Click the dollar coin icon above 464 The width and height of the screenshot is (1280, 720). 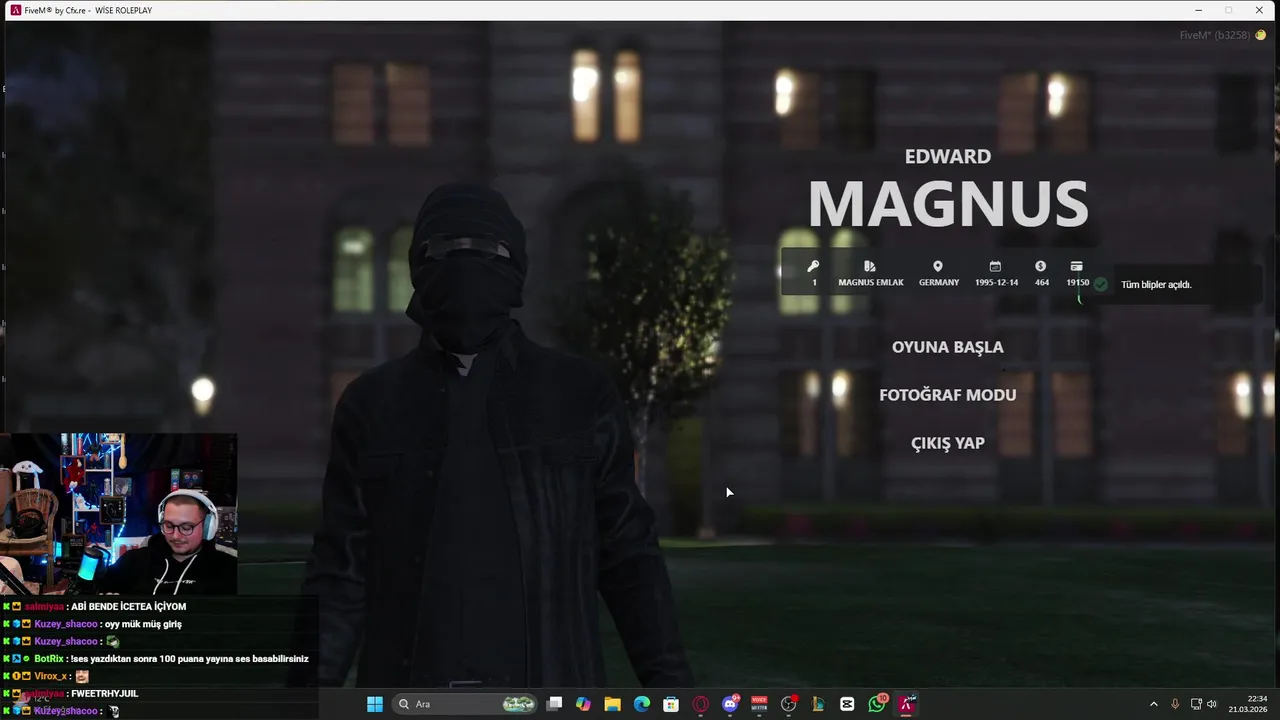[1041, 266]
